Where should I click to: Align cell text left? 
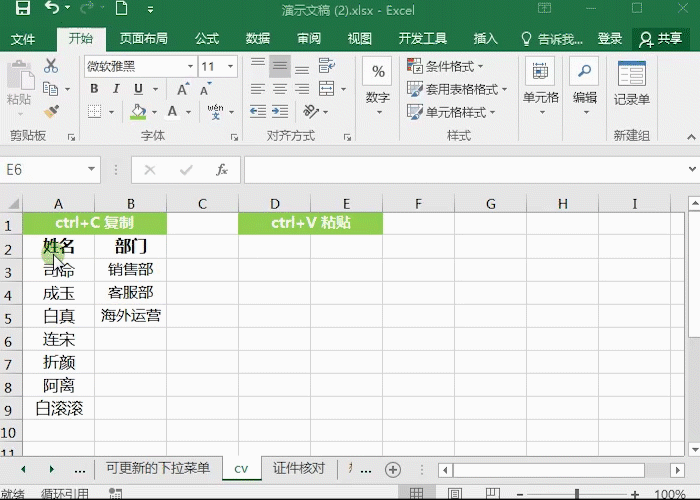258,89
